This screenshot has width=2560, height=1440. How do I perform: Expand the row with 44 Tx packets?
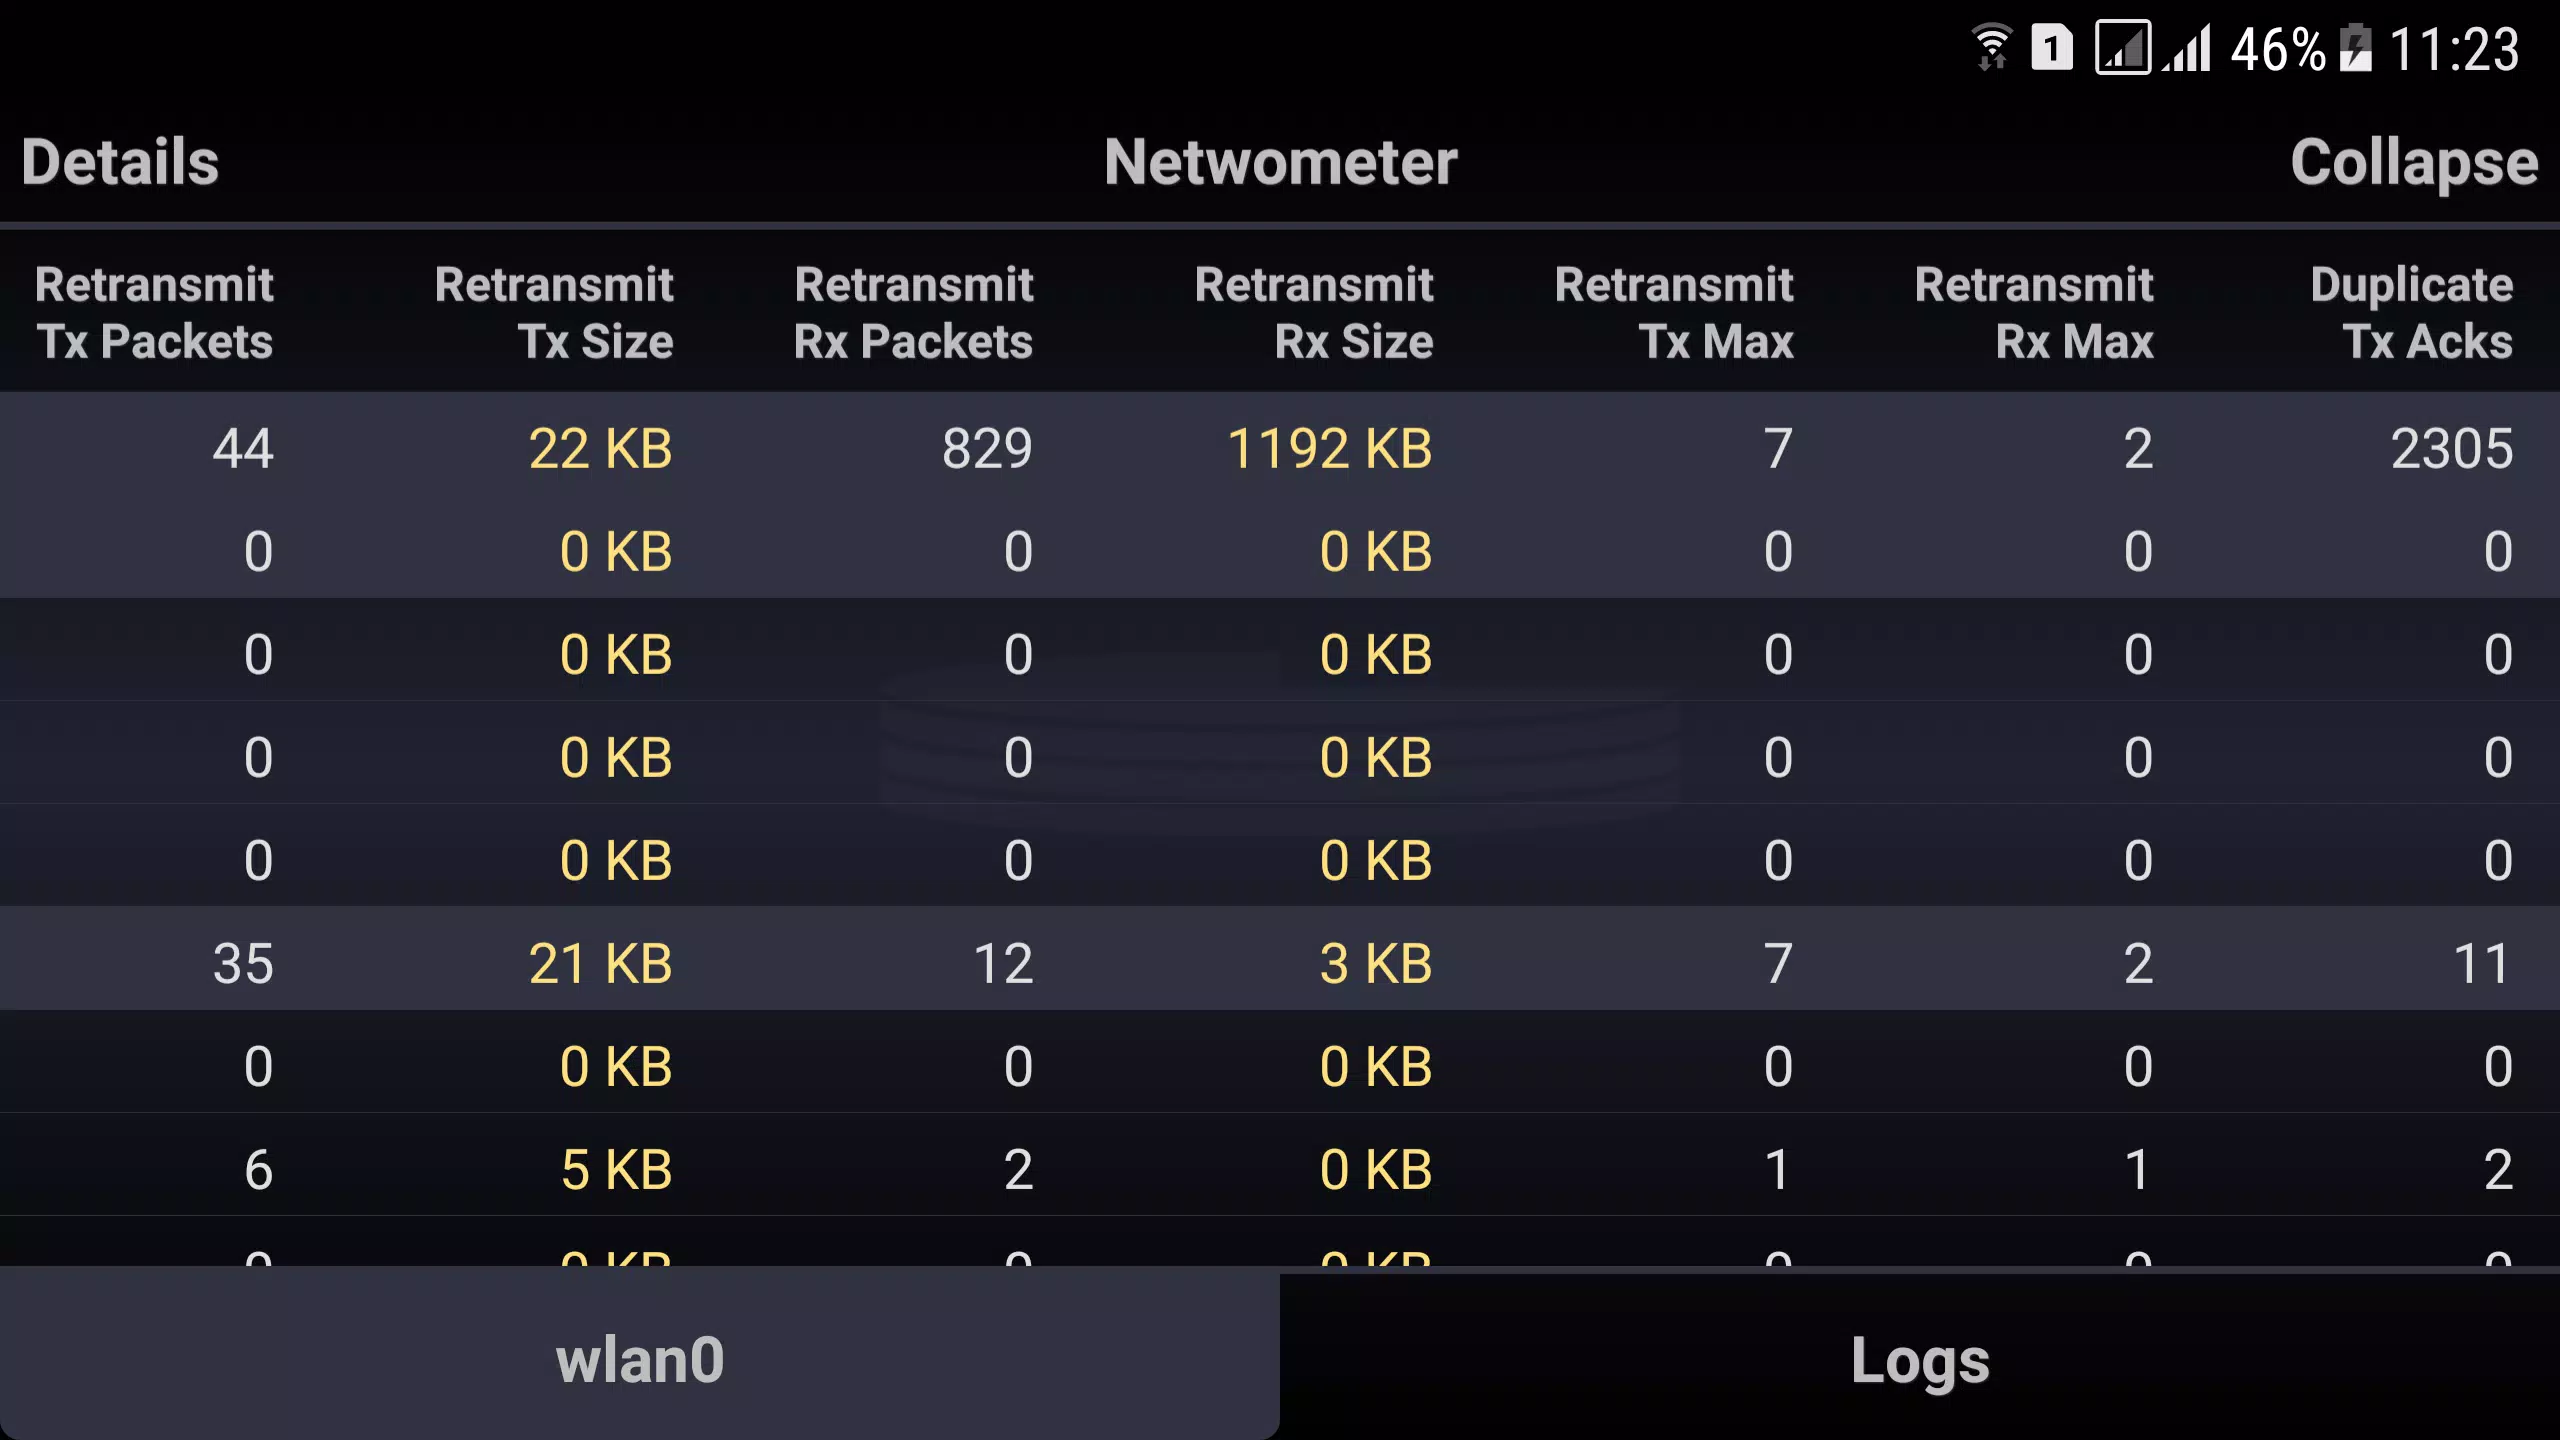[1280, 448]
